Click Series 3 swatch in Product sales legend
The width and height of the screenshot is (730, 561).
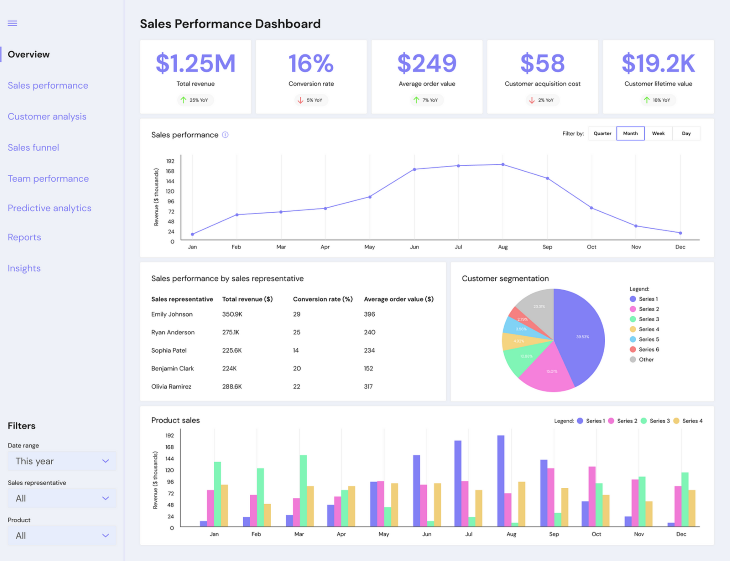click(644, 421)
